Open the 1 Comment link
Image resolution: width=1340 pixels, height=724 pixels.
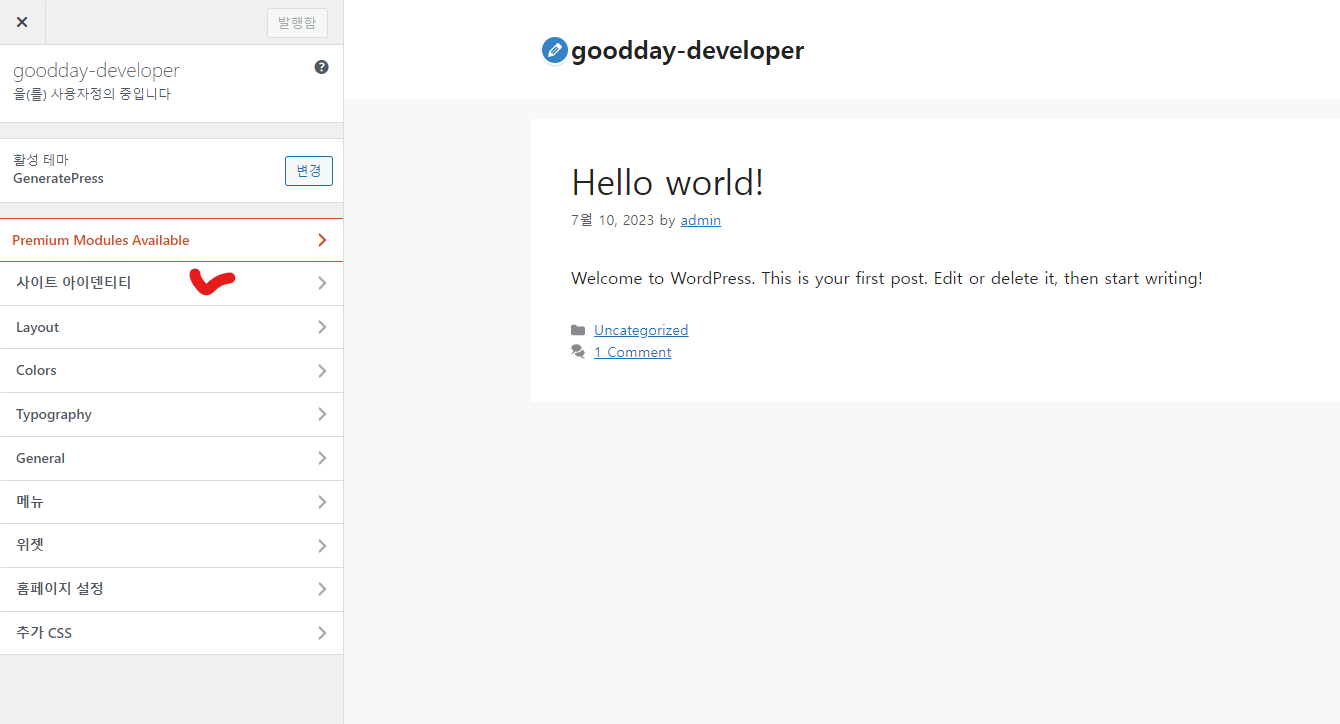pyautogui.click(x=632, y=352)
